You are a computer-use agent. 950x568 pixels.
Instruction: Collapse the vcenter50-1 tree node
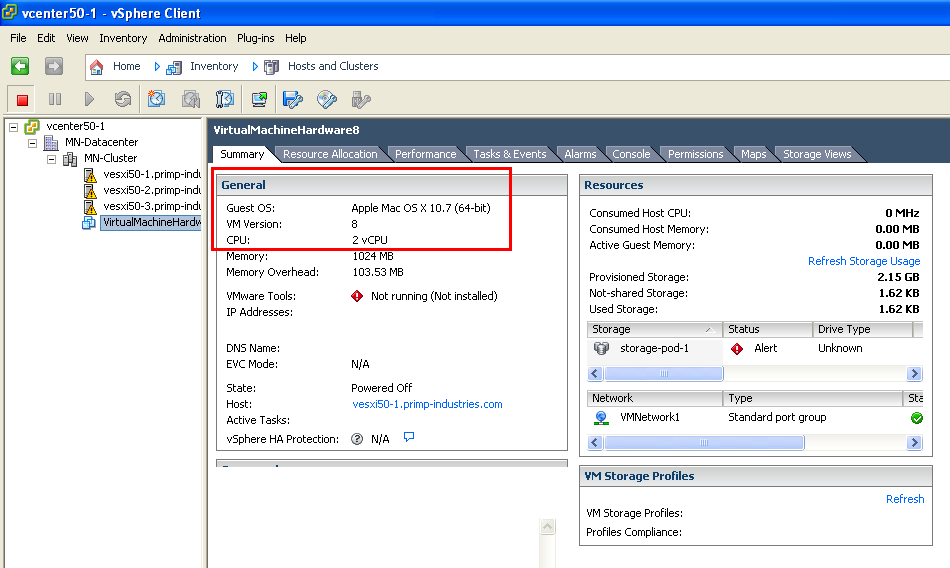[x=13, y=127]
